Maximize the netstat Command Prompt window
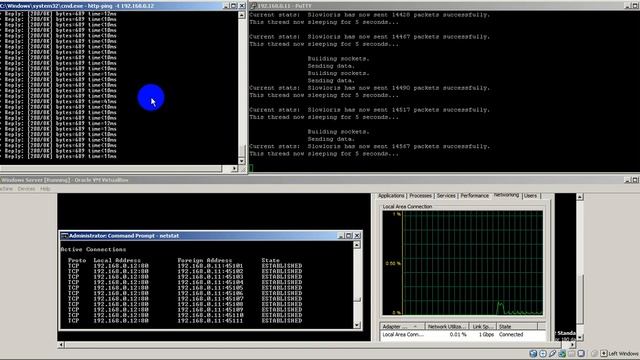Screen dimensions: 640x360 349,236
